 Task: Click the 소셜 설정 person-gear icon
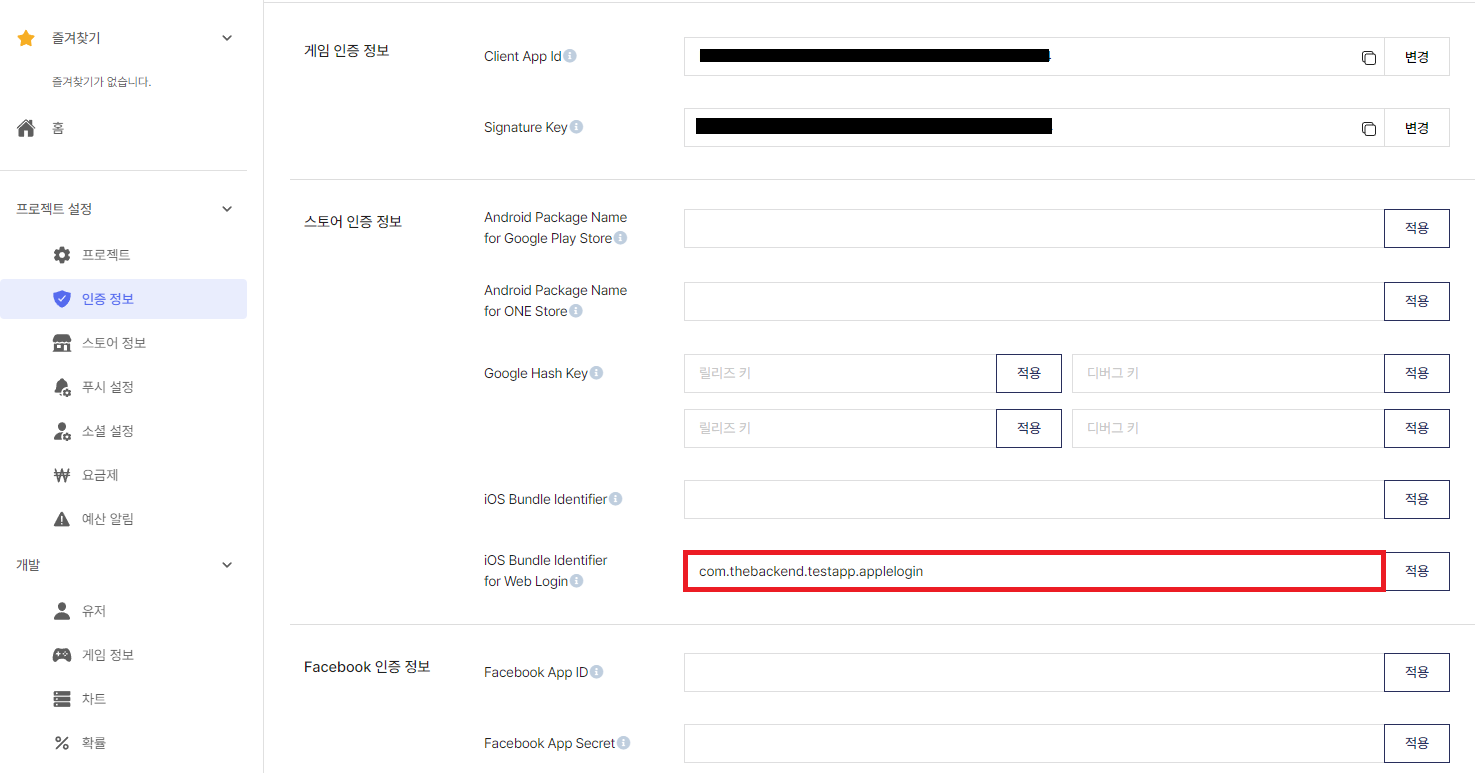(x=62, y=431)
